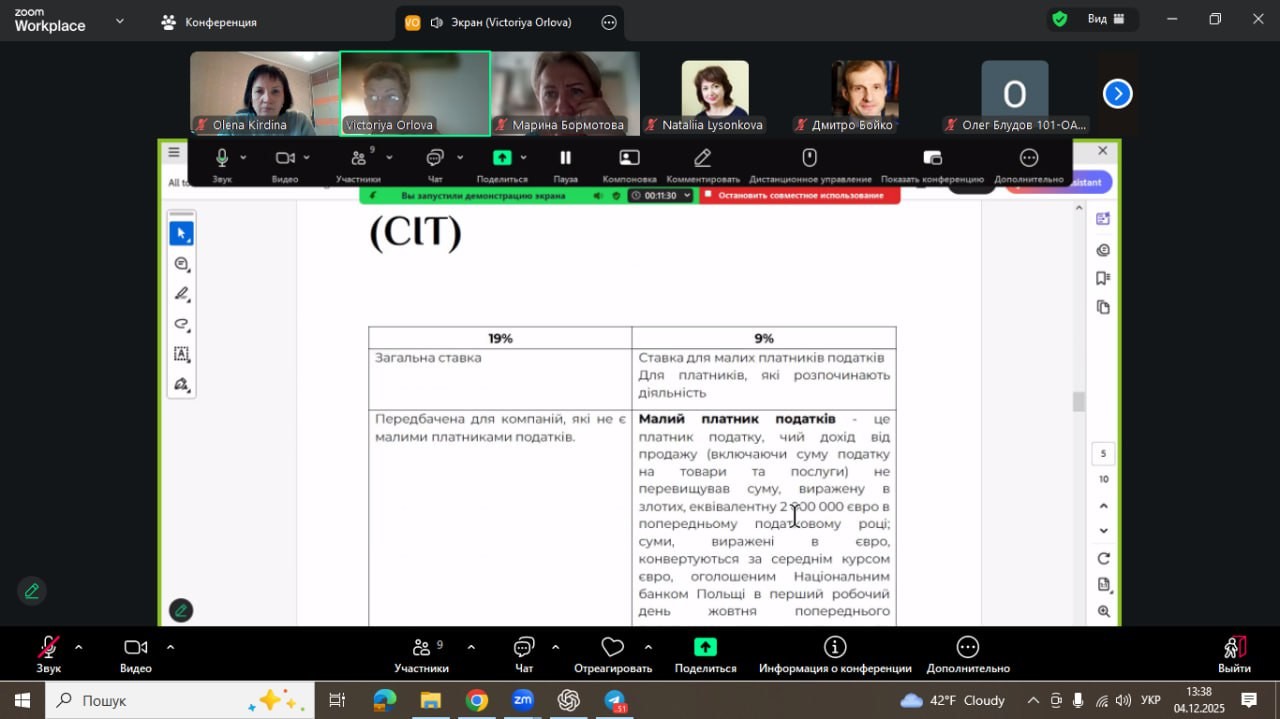Unmute microphone with bottom Звук button

click(48, 648)
